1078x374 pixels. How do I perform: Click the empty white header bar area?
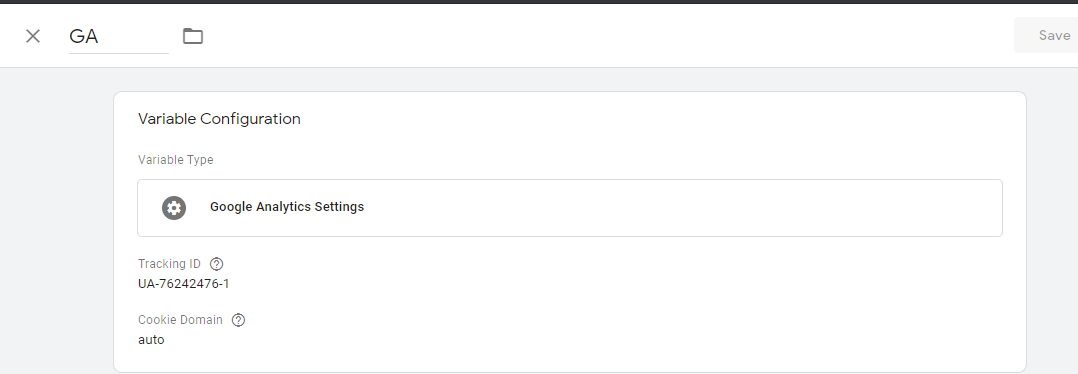click(x=605, y=36)
